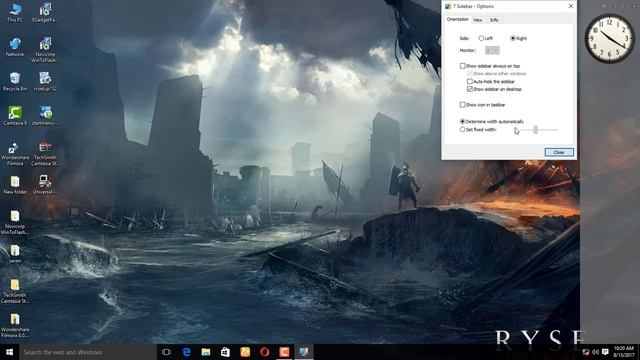Switch to the Info tab
The image size is (640, 360).
tap(494, 20)
